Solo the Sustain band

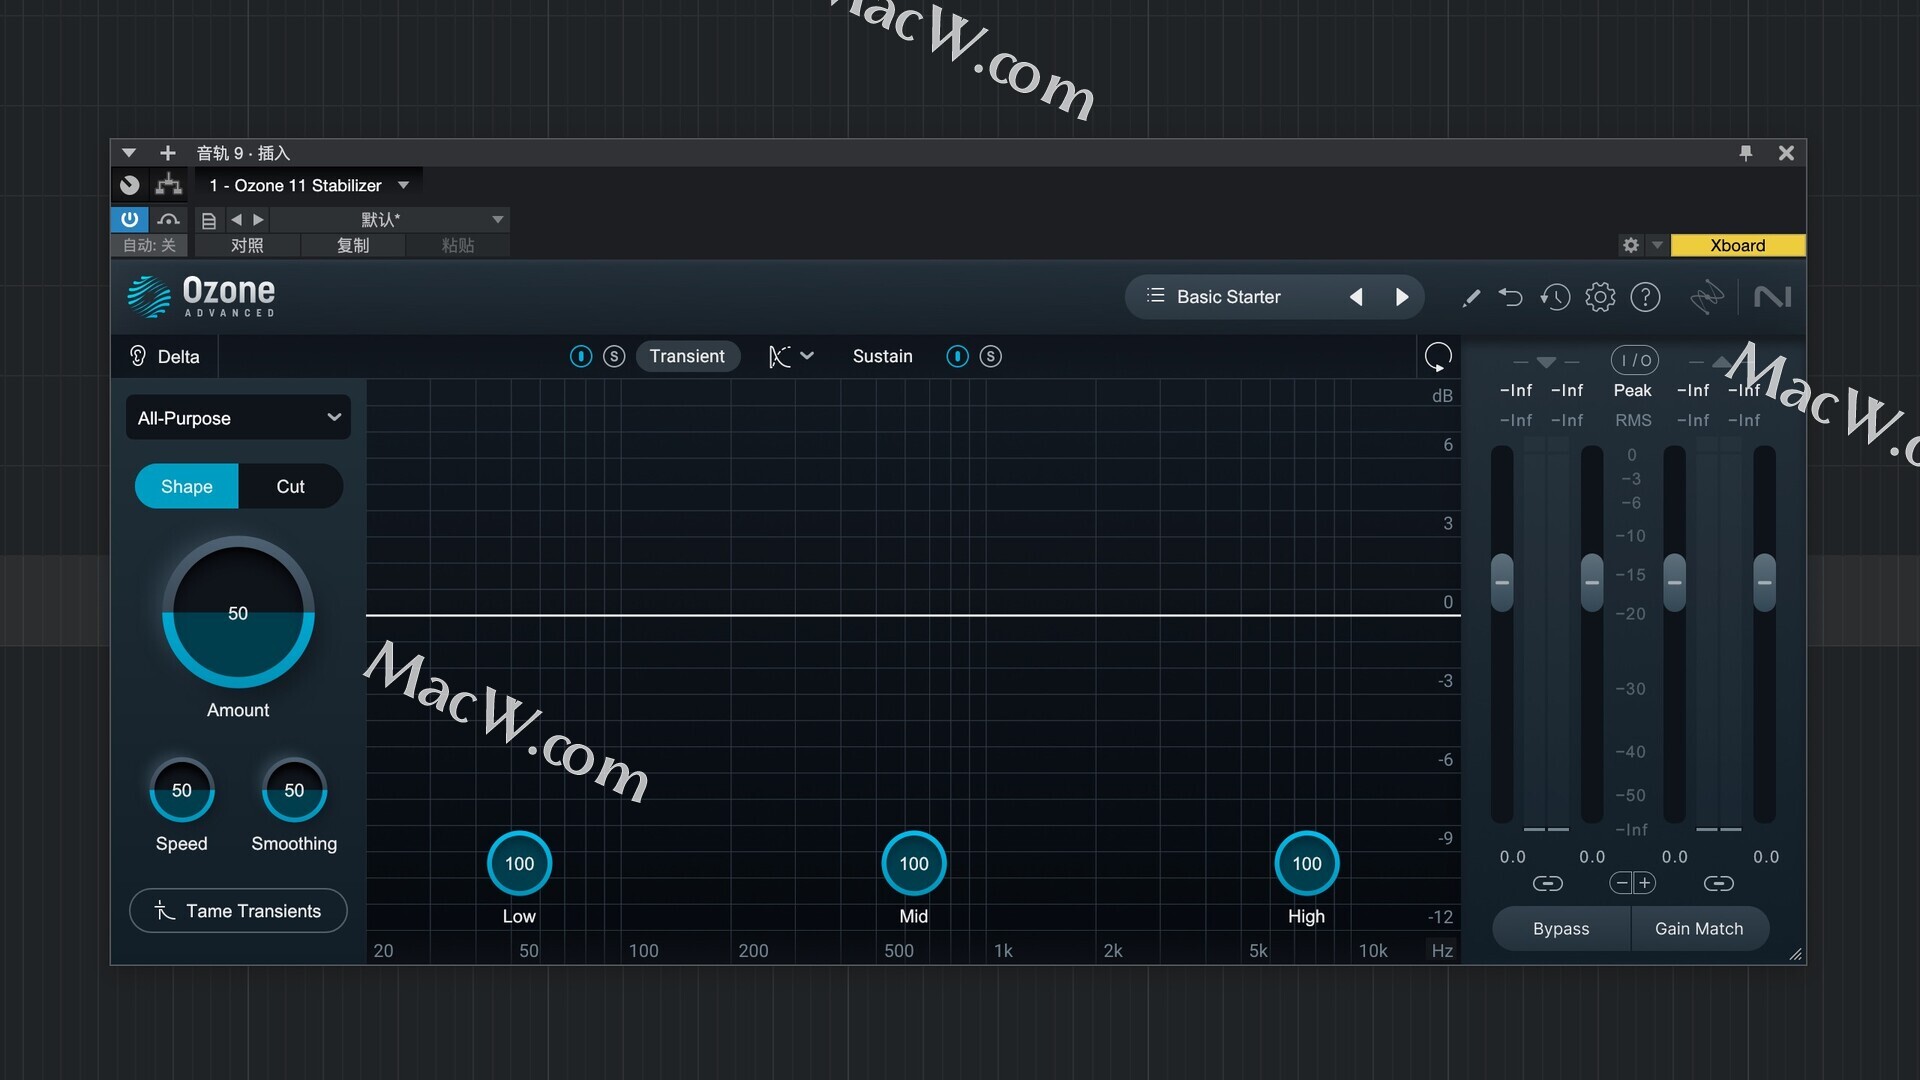[x=990, y=356]
